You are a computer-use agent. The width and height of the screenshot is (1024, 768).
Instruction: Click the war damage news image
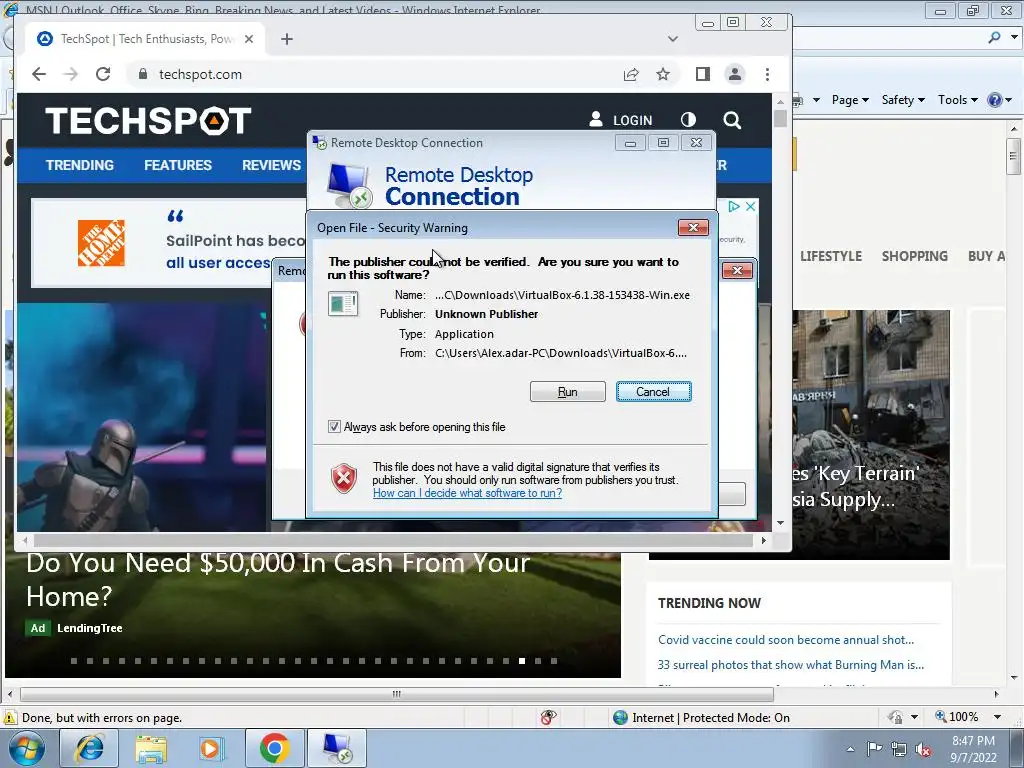point(871,434)
